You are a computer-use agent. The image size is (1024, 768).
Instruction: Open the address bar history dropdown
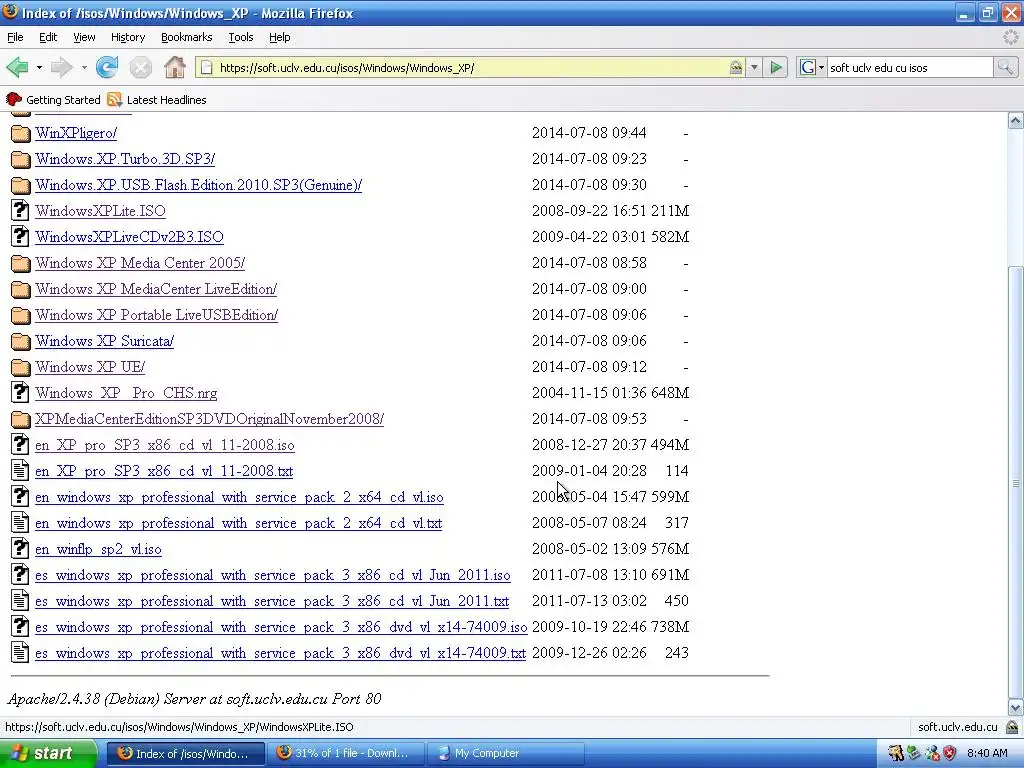[x=754, y=67]
